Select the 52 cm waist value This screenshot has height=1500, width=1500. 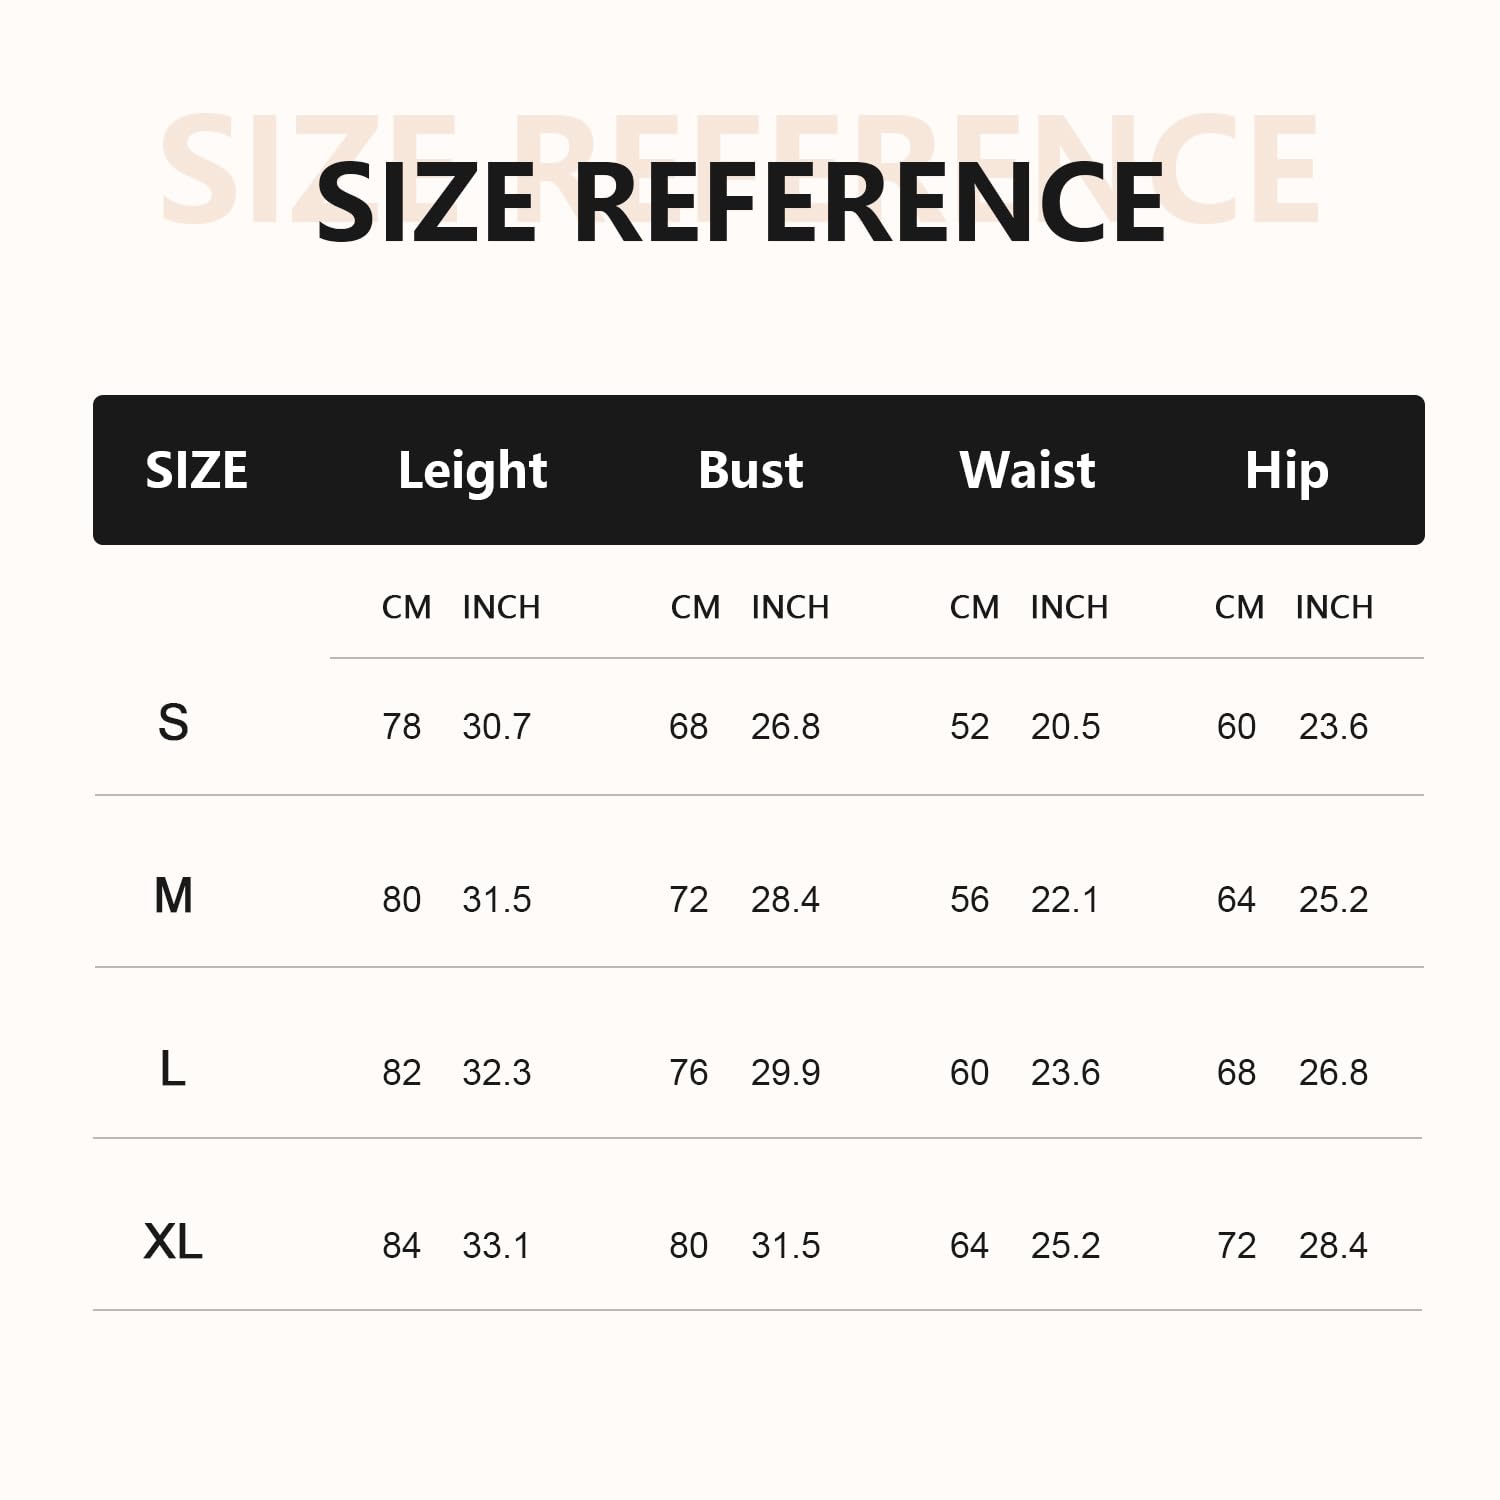(x=969, y=727)
